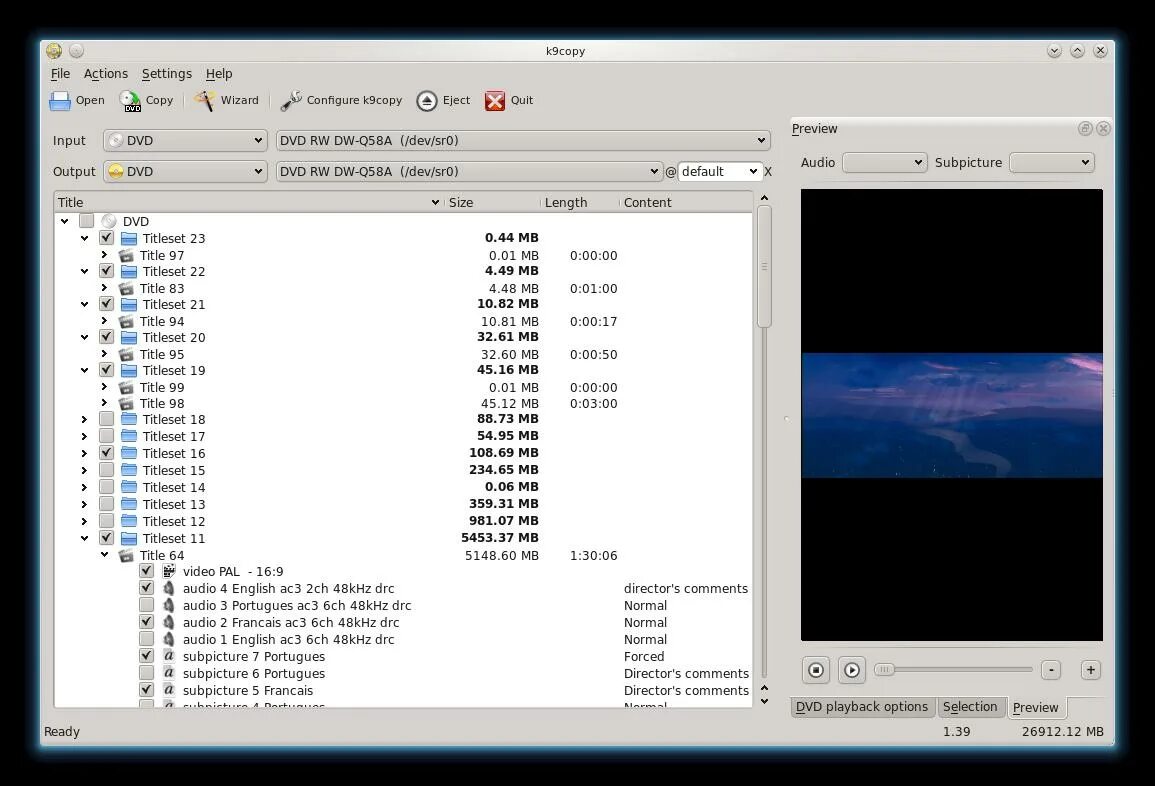Collapse the Title 64 entry

(104, 555)
